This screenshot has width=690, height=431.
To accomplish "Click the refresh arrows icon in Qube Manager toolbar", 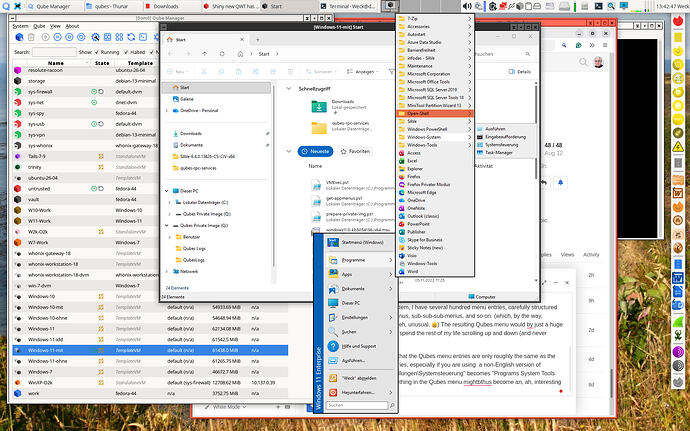I will click(x=131, y=37).
